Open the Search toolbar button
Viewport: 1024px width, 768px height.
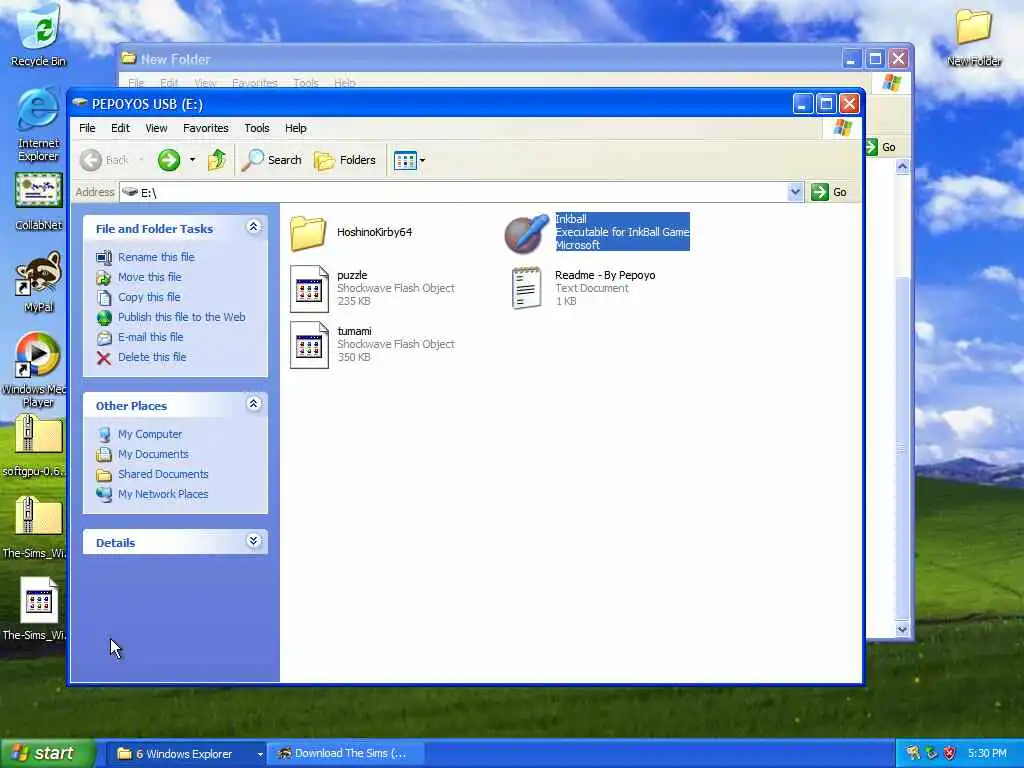[272, 160]
